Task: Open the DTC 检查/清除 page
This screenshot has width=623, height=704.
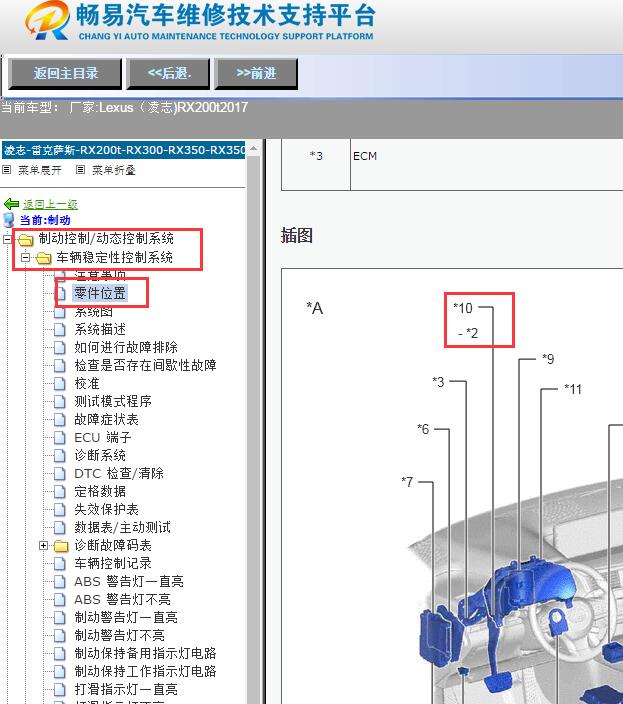Action: click(119, 473)
